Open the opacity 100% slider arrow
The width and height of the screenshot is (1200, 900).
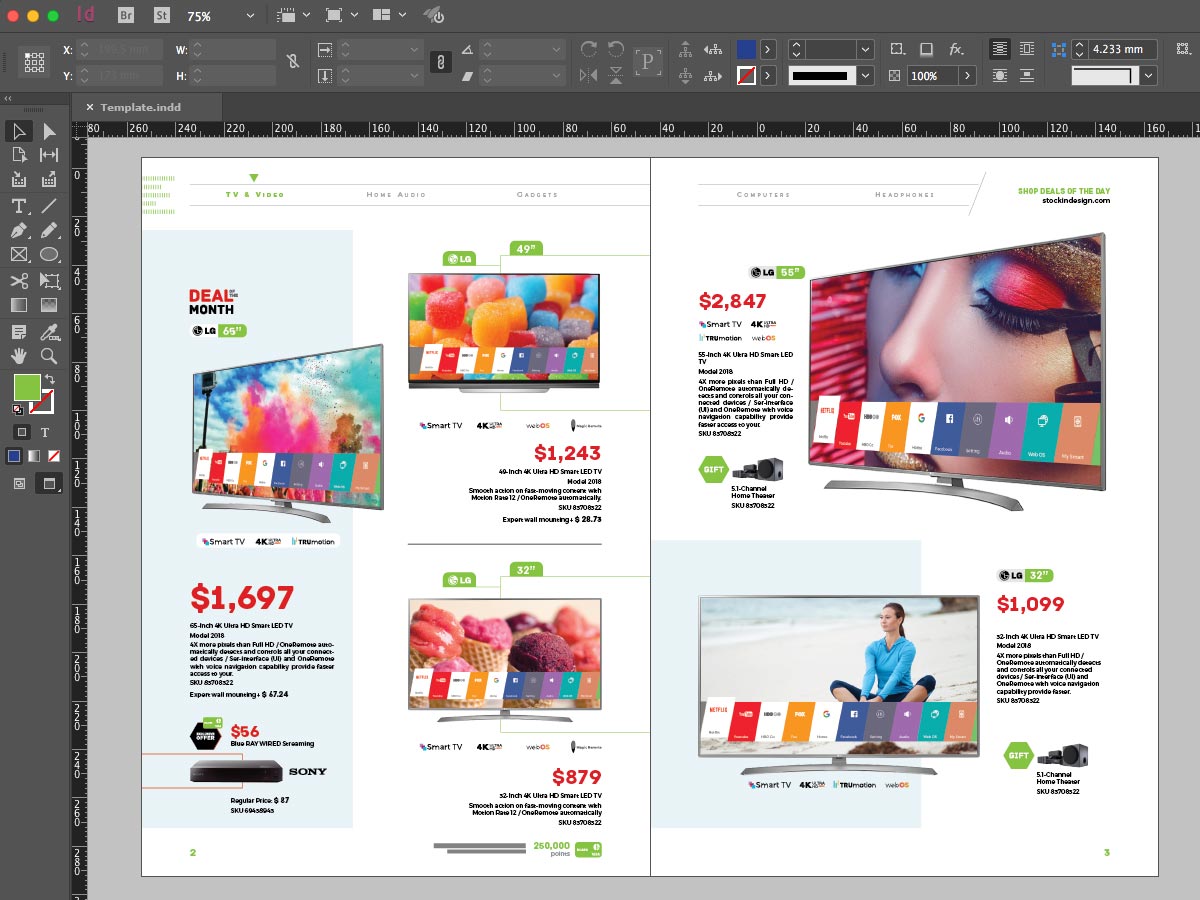click(x=968, y=75)
